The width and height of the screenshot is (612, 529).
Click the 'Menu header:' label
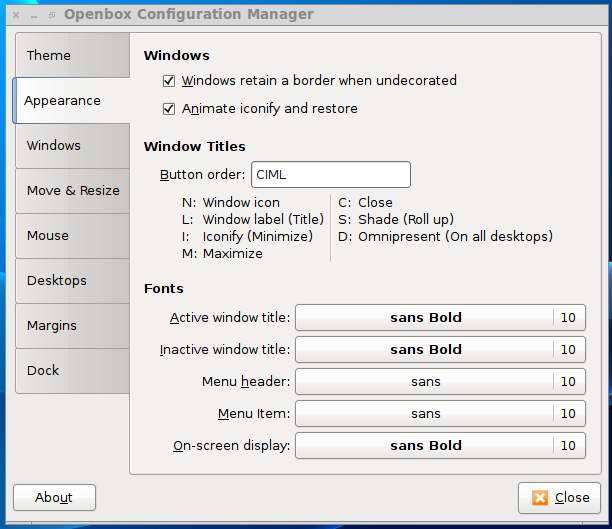(246, 381)
